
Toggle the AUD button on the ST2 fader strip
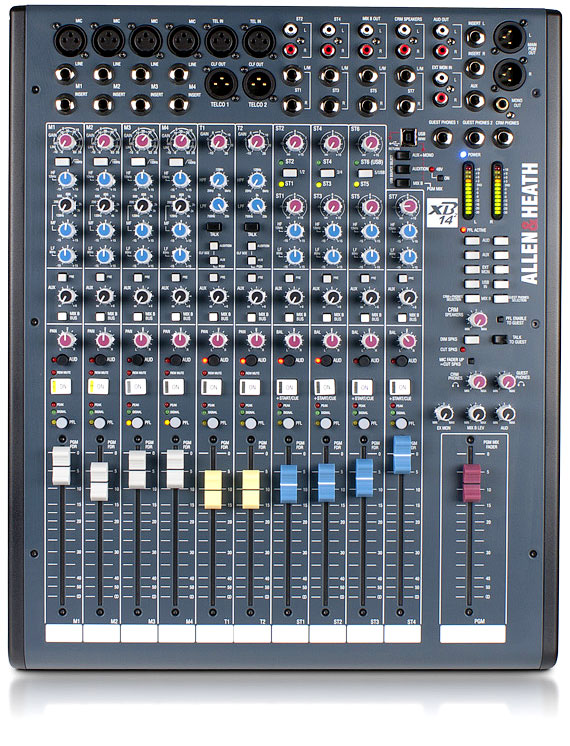(326, 360)
